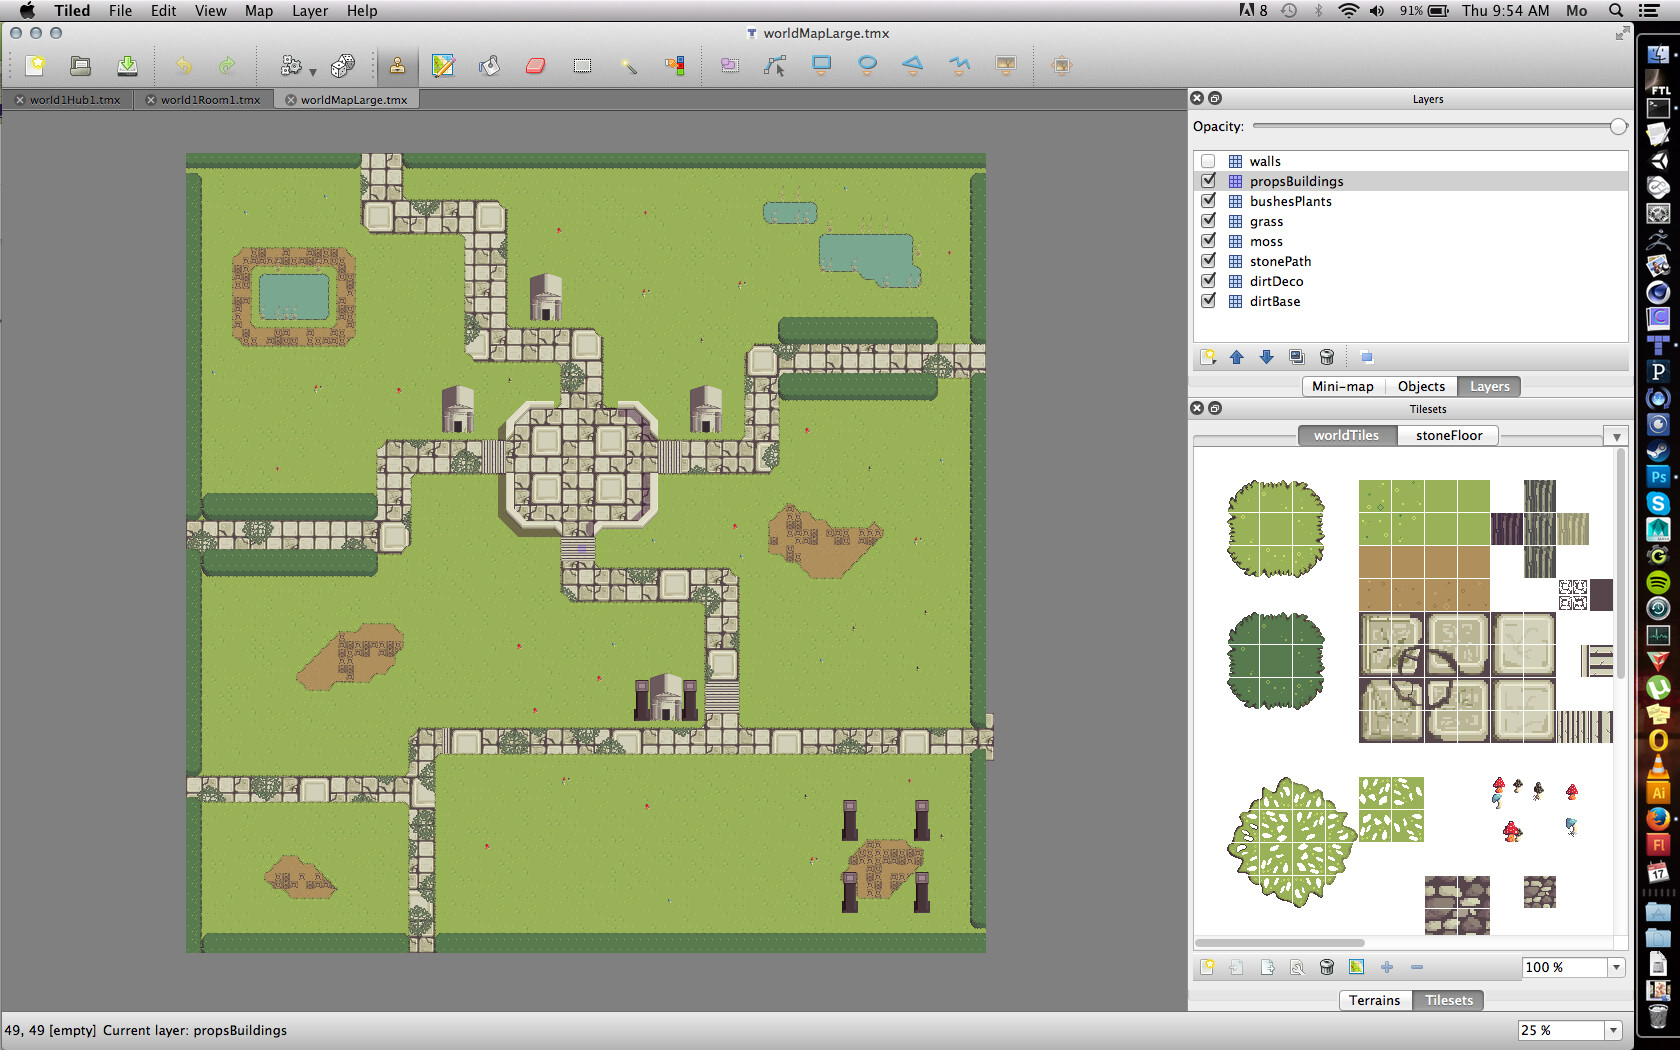Screen dimensions: 1680x1050
Task: Switch to the stoneFloor tileset tab
Action: pos(1448,435)
